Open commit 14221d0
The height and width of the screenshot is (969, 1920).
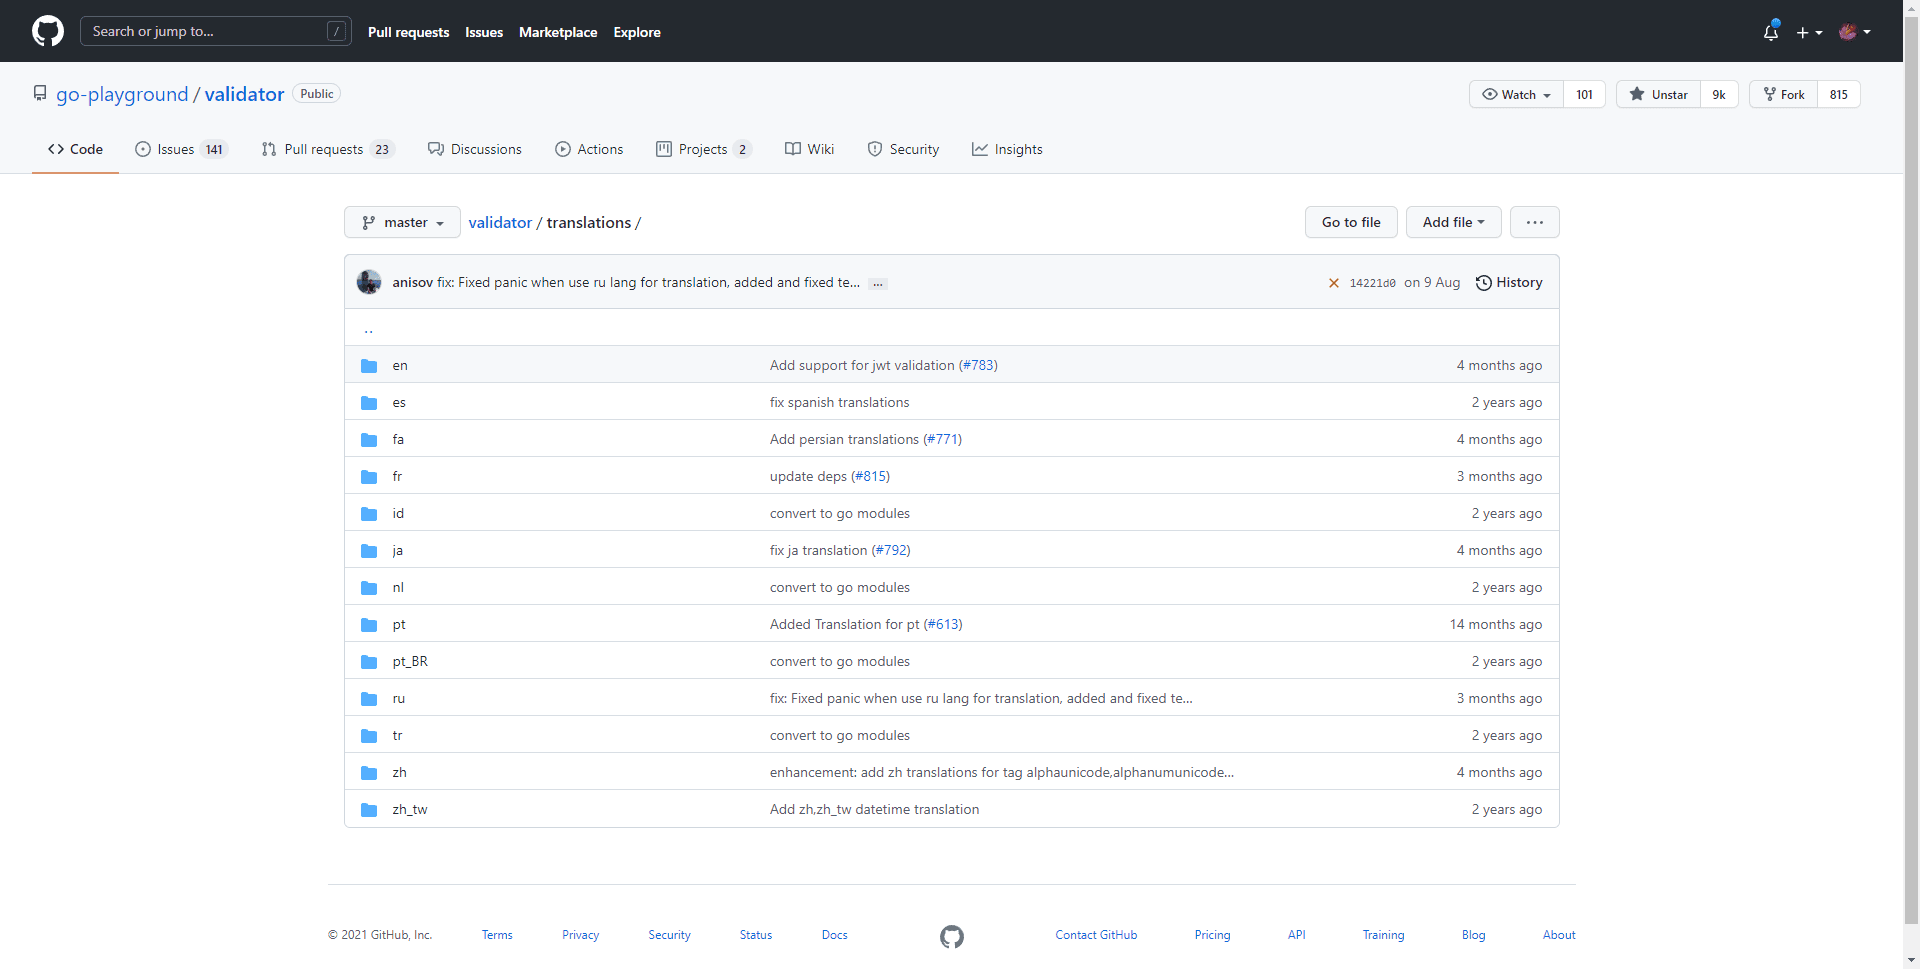coord(1372,283)
